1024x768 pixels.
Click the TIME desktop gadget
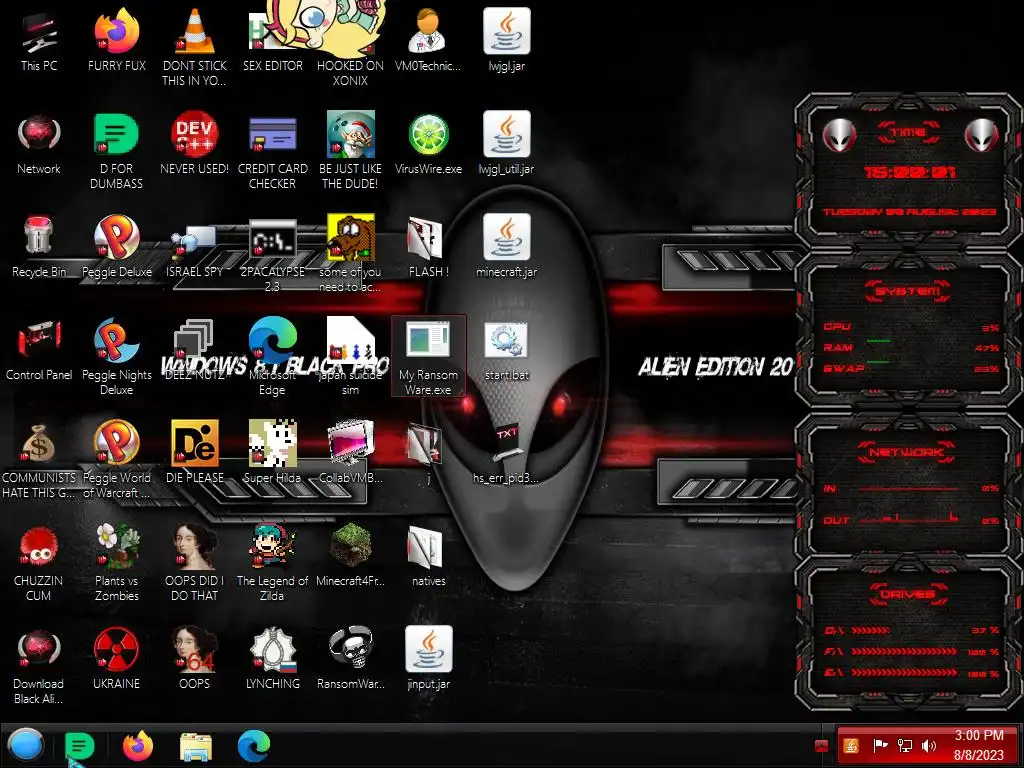(908, 172)
